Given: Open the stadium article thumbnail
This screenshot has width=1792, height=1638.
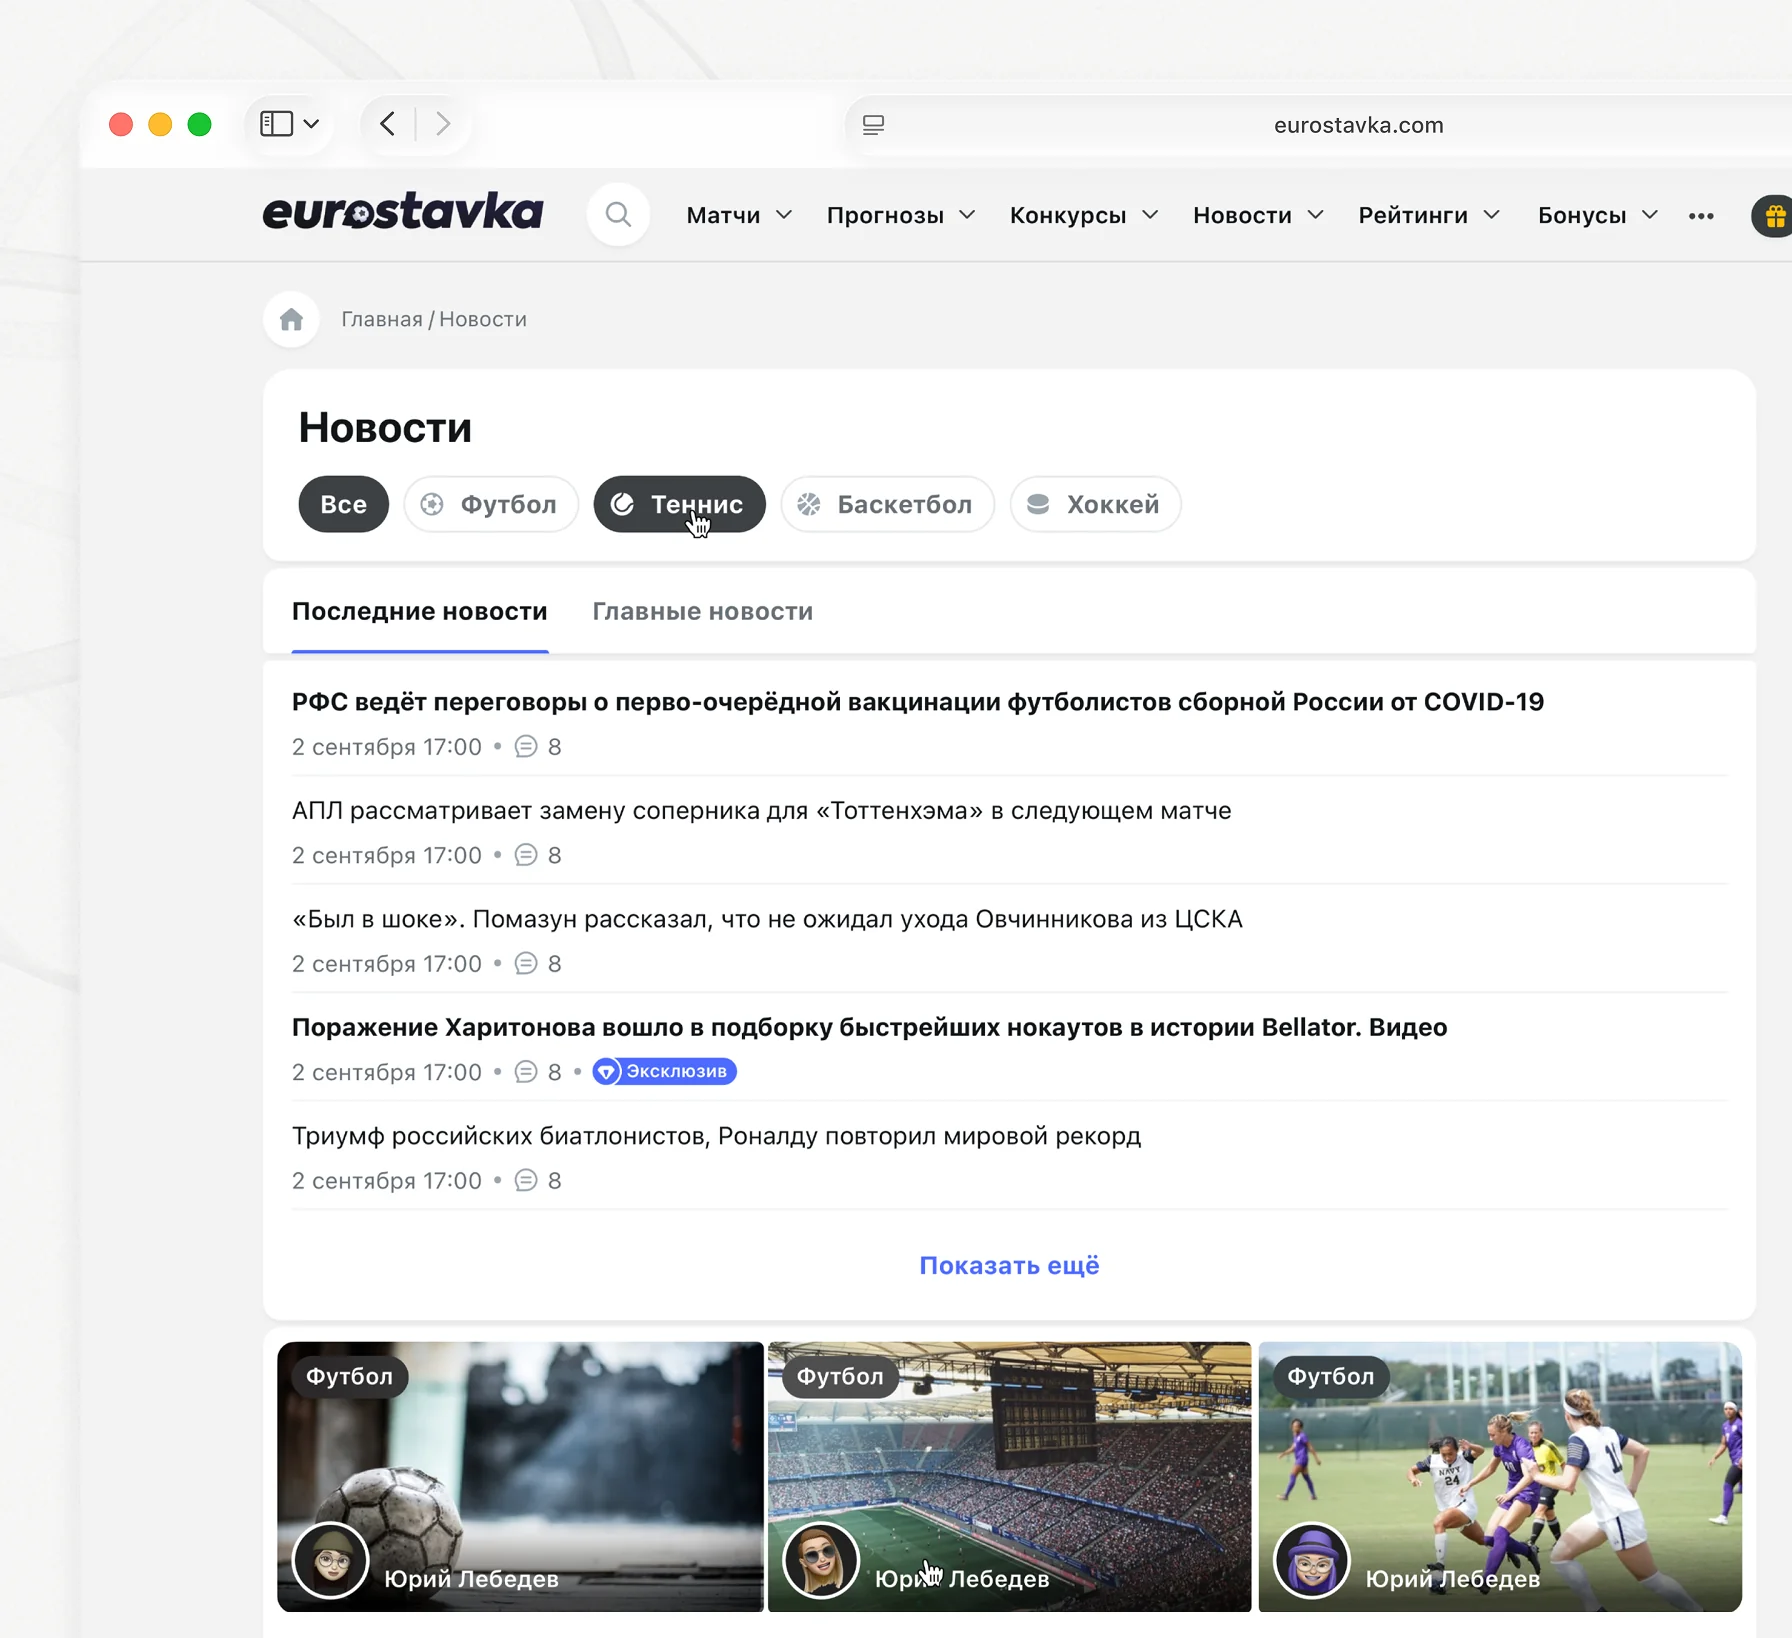Looking at the screenshot, I should (1010, 1477).
